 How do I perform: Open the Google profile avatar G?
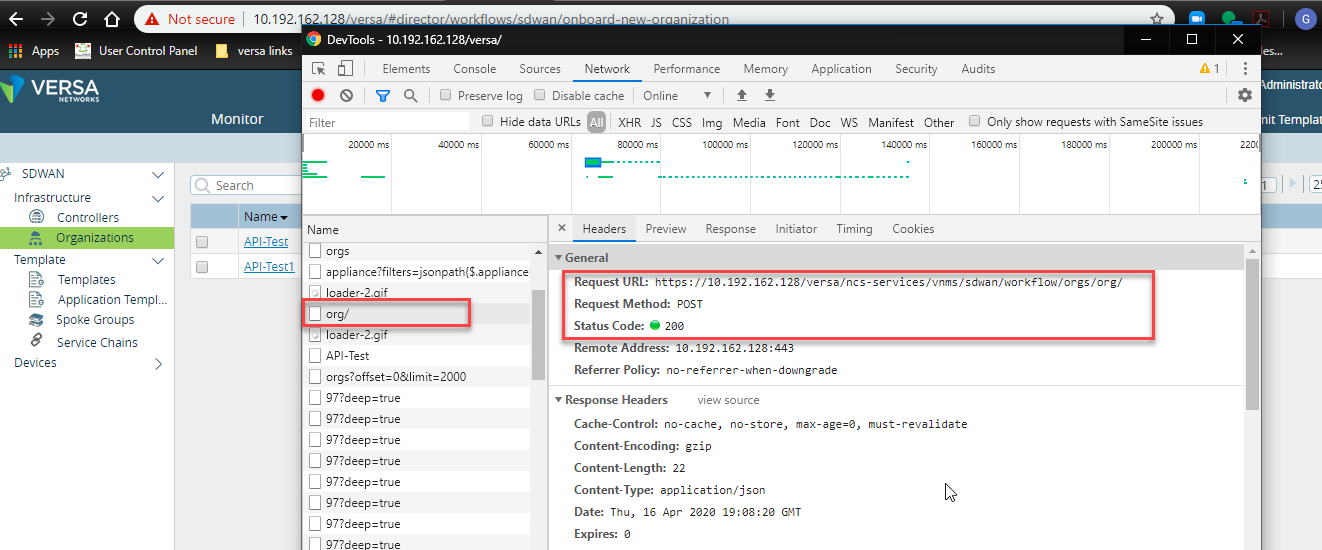(x=1305, y=19)
